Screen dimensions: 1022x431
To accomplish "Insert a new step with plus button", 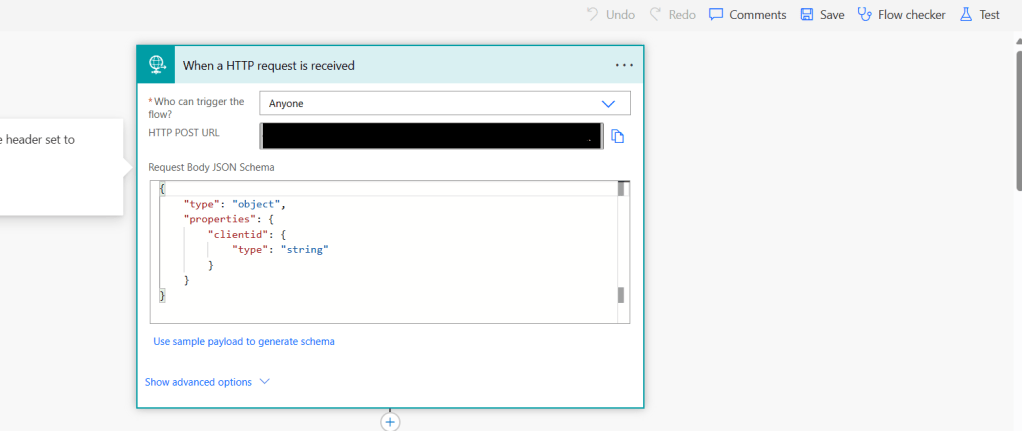I will pyautogui.click(x=390, y=422).
